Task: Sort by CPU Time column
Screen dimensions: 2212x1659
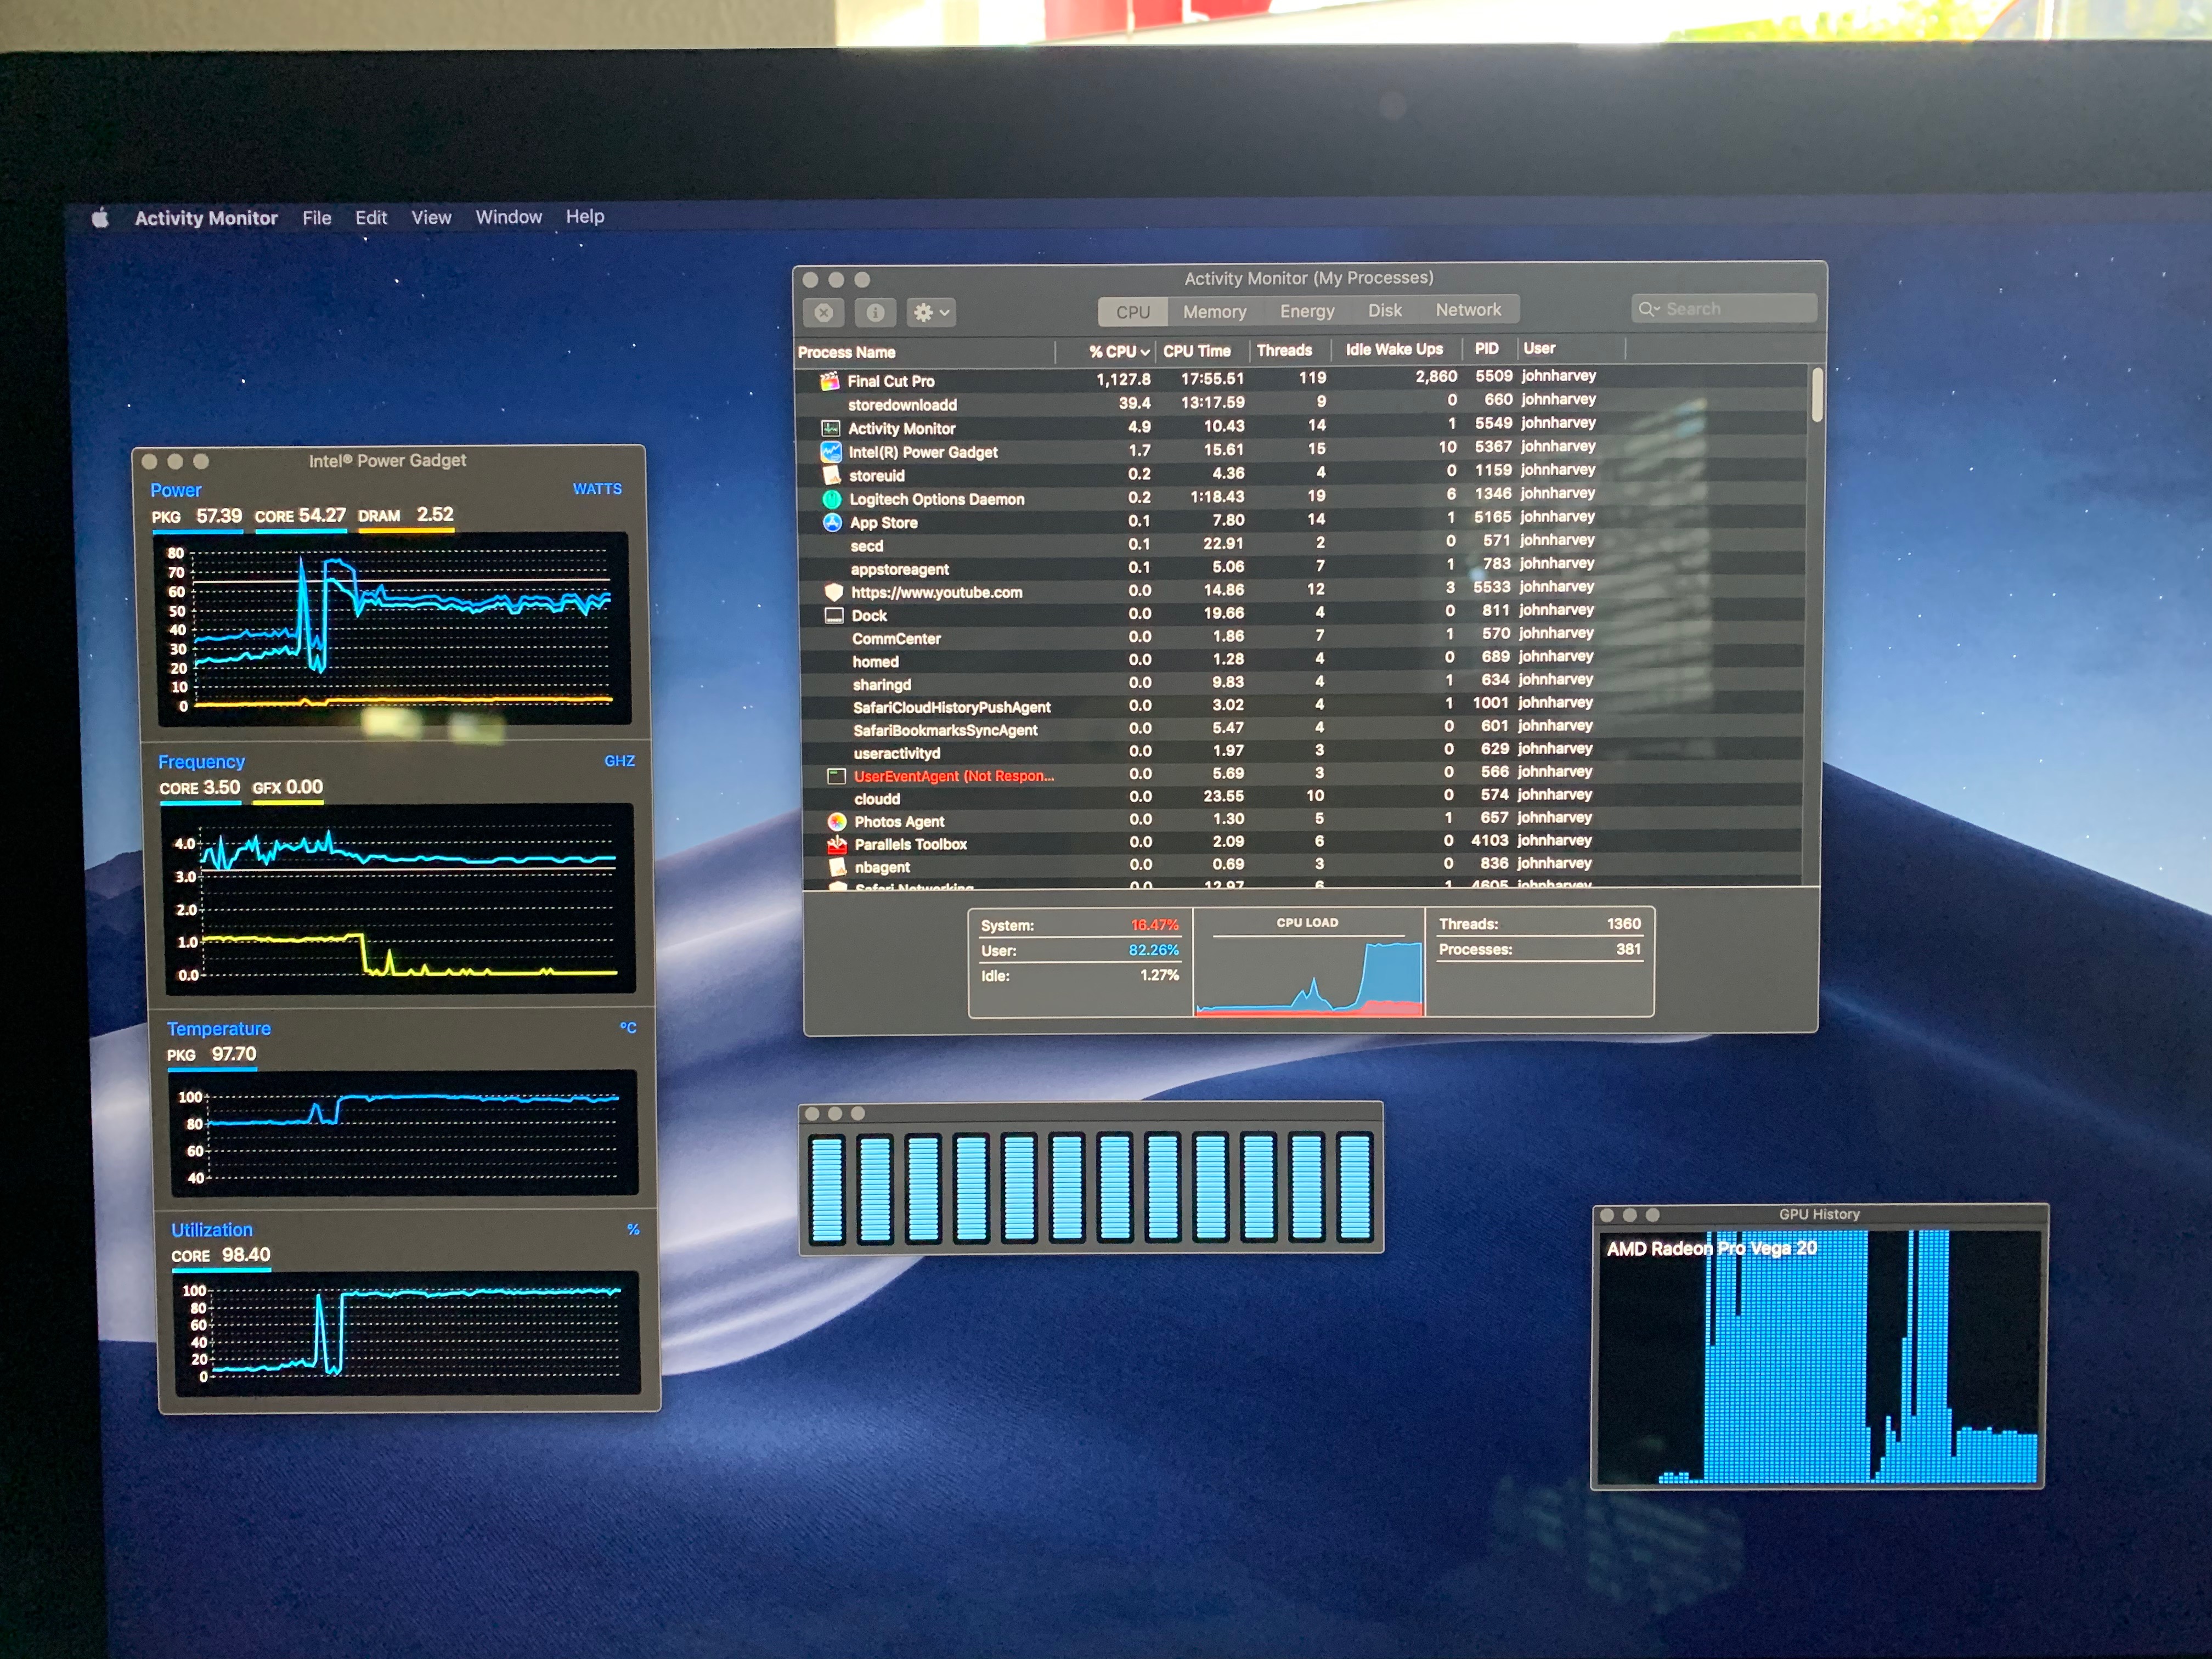Action: (1197, 351)
